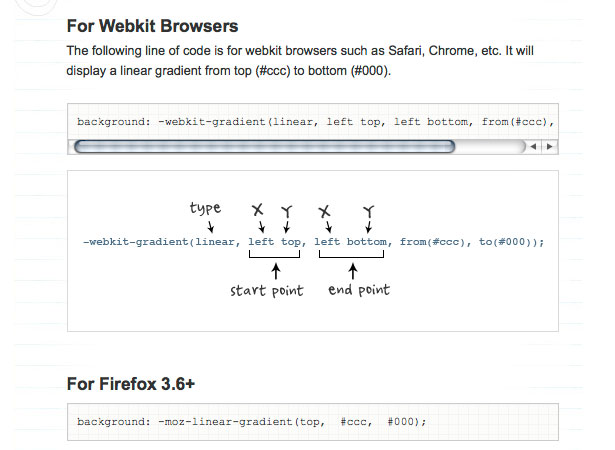Click the up arrow above 'end point'

[353, 271]
